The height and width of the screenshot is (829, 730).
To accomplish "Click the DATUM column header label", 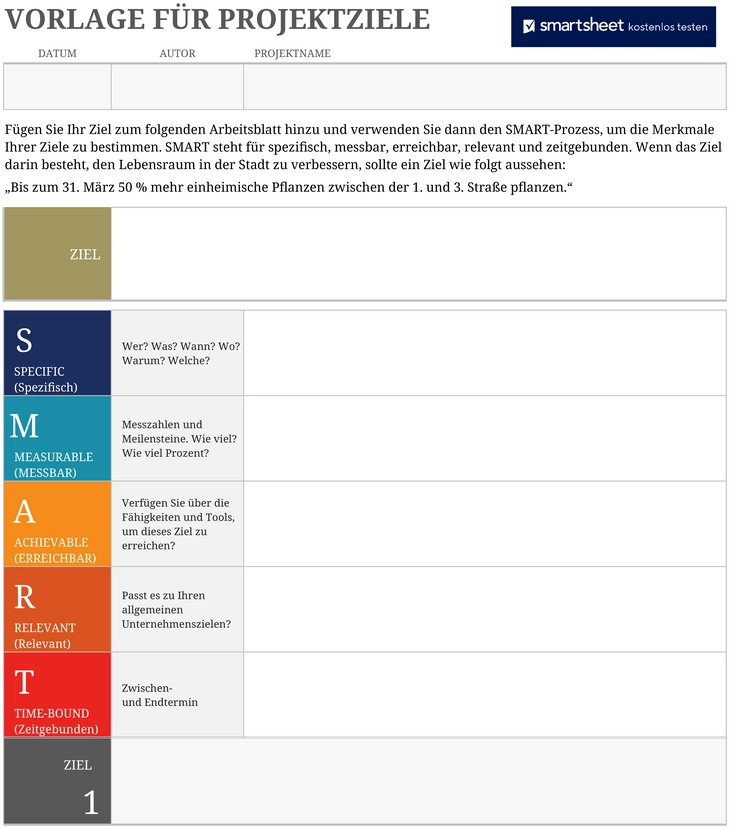I will coord(57,53).
